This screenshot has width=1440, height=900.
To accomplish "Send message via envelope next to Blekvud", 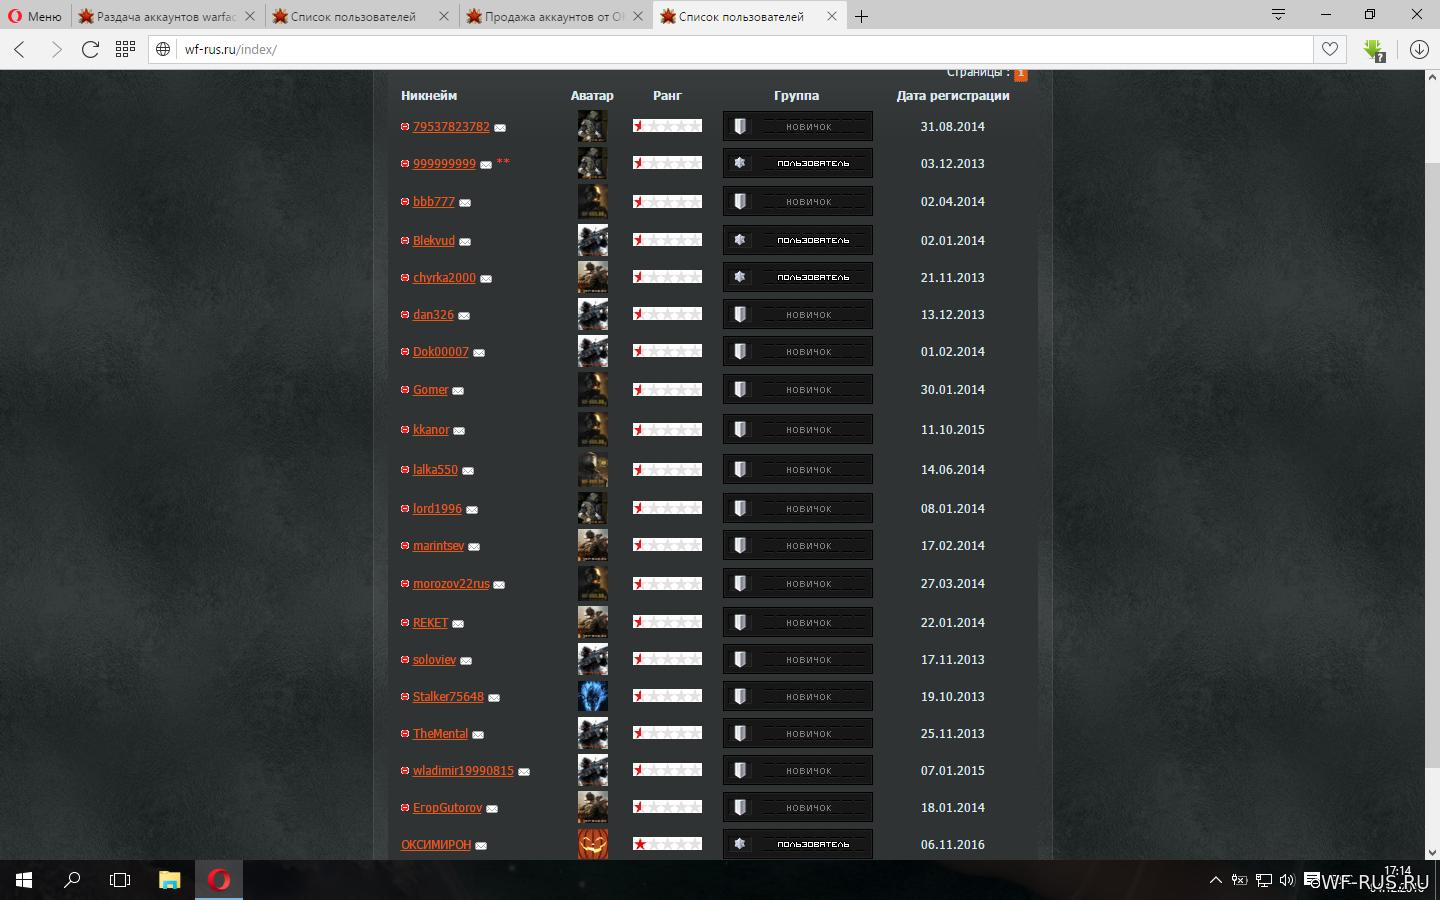I will (x=465, y=242).
